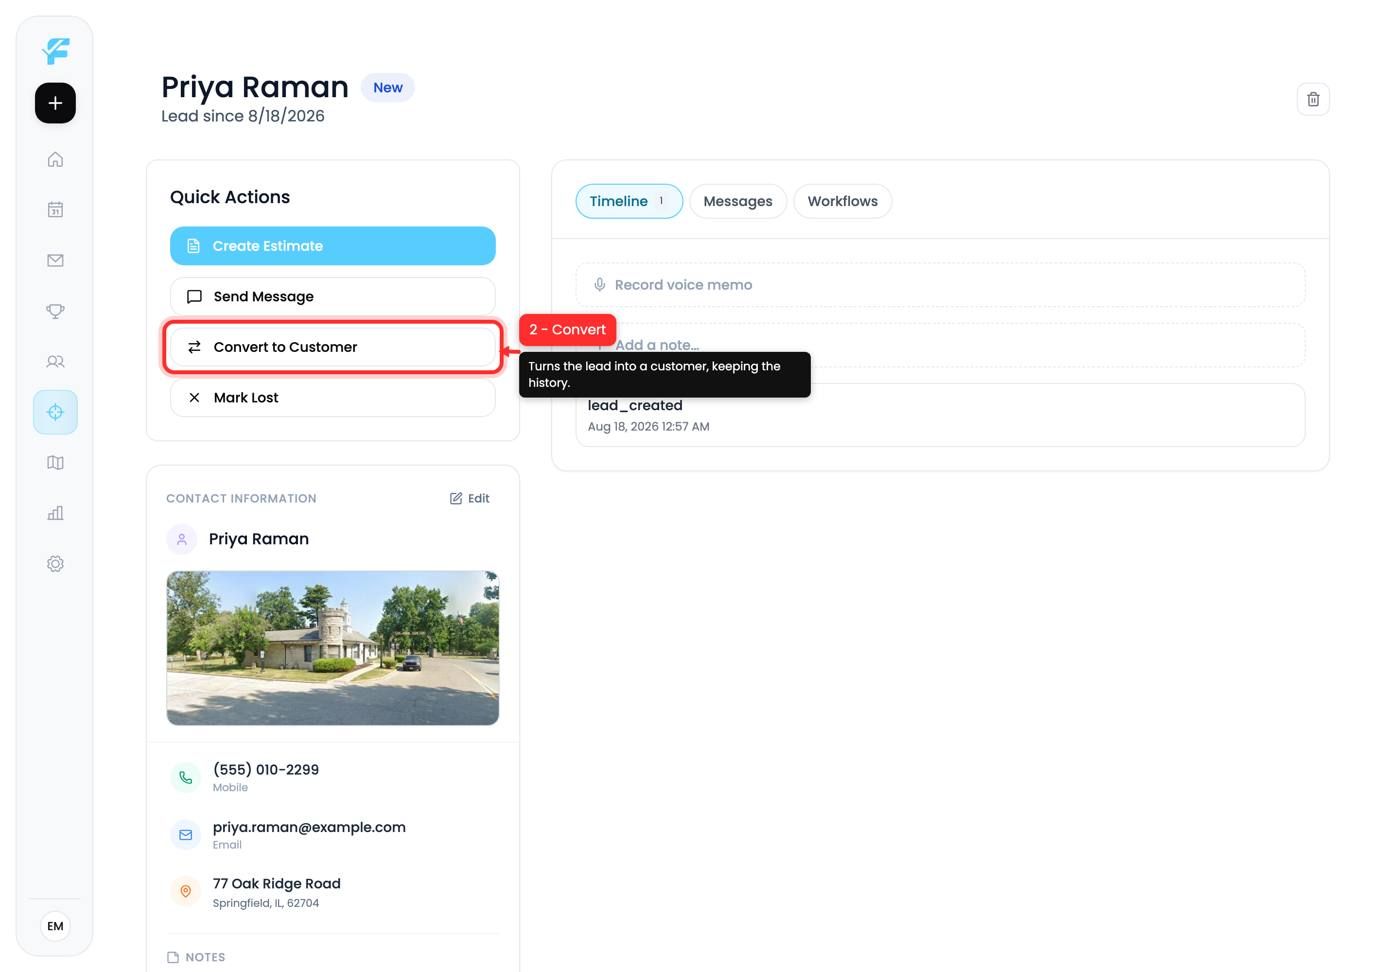
Task: Open the street view property photo
Action: pyautogui.click(x=333, y=648)
